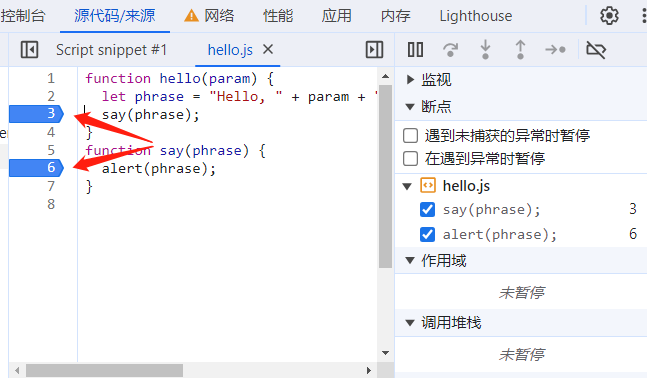Switch to the 控制台 console tab
Screen dimensions: 647x378
click(22, 16)
